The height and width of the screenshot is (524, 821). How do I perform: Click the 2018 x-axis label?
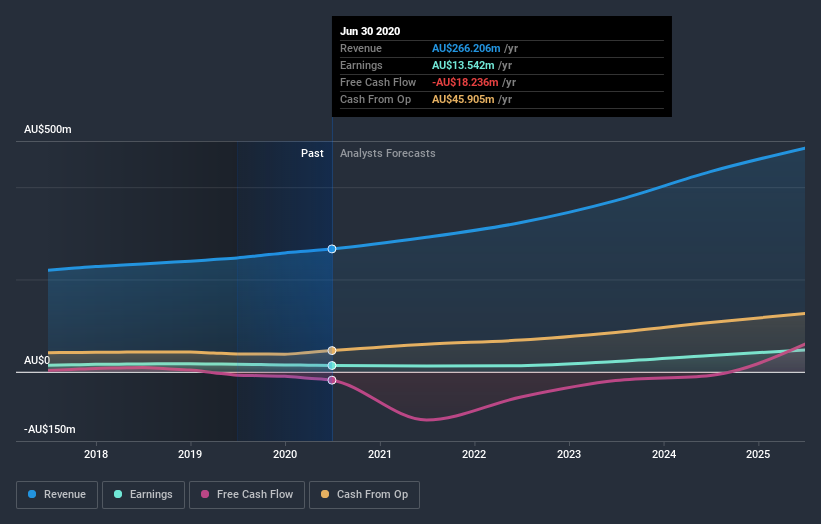96,454
